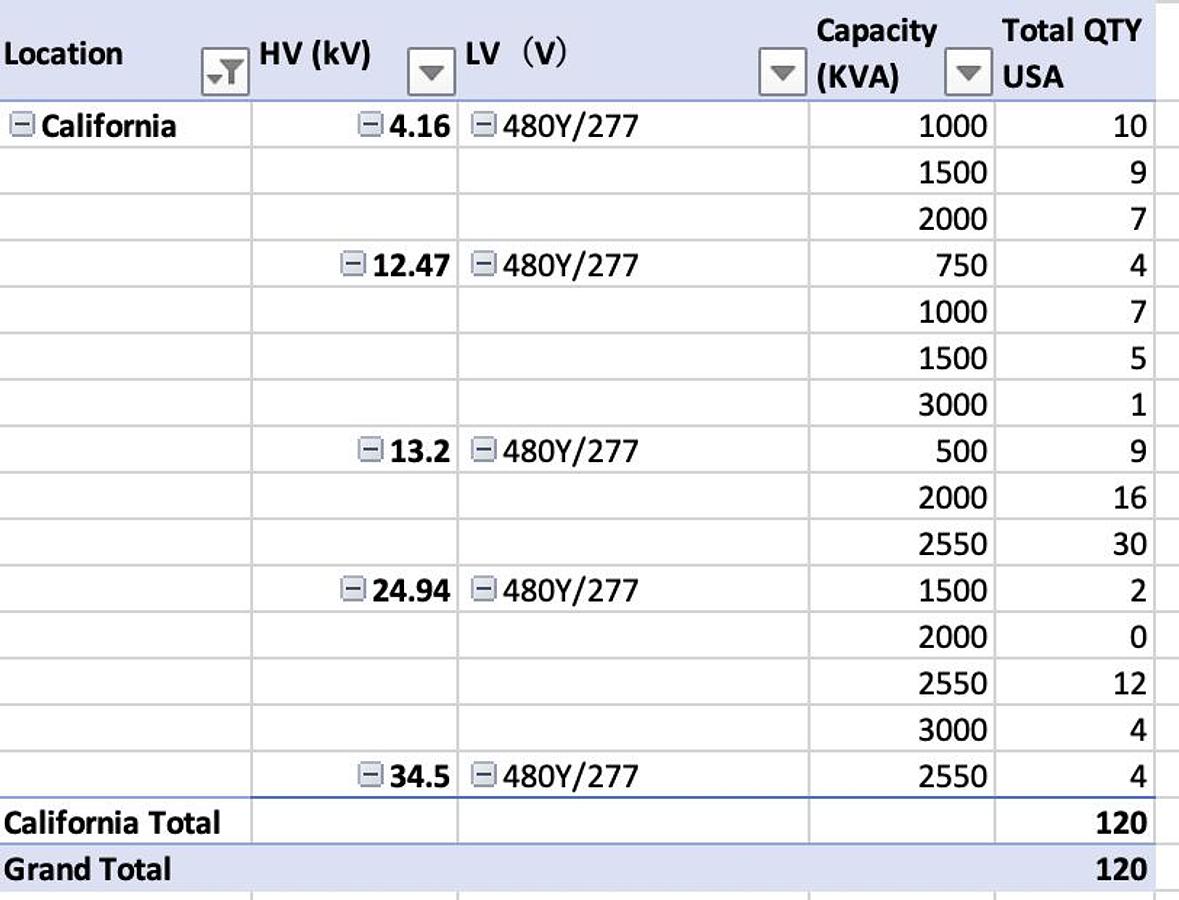The width and height of the screenshot is (1179, 900).
Task: Select the California Total row label
Action: 110,821
